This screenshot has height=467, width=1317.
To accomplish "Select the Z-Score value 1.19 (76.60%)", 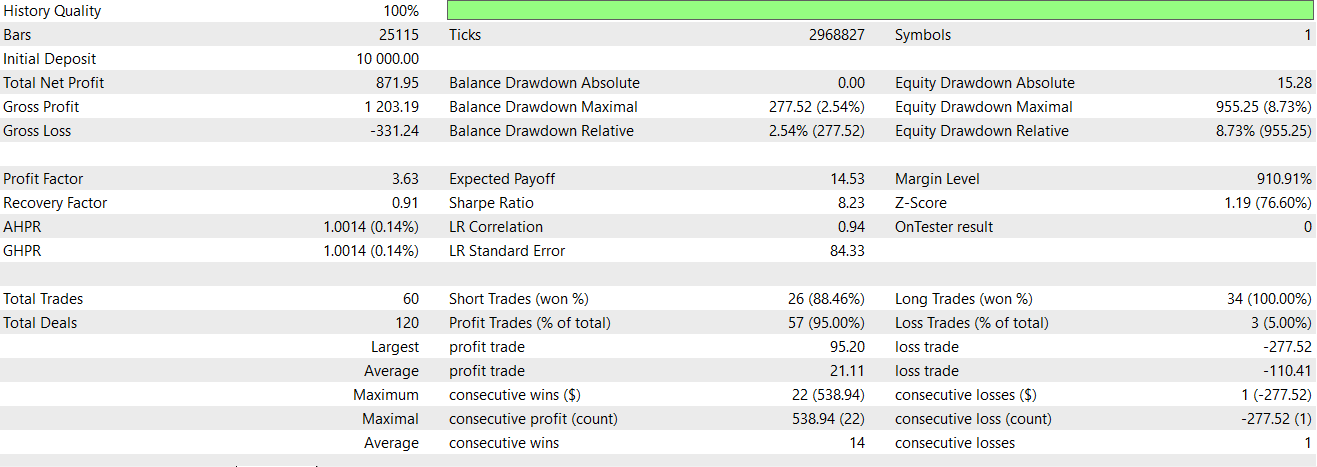I will 1266,203.
